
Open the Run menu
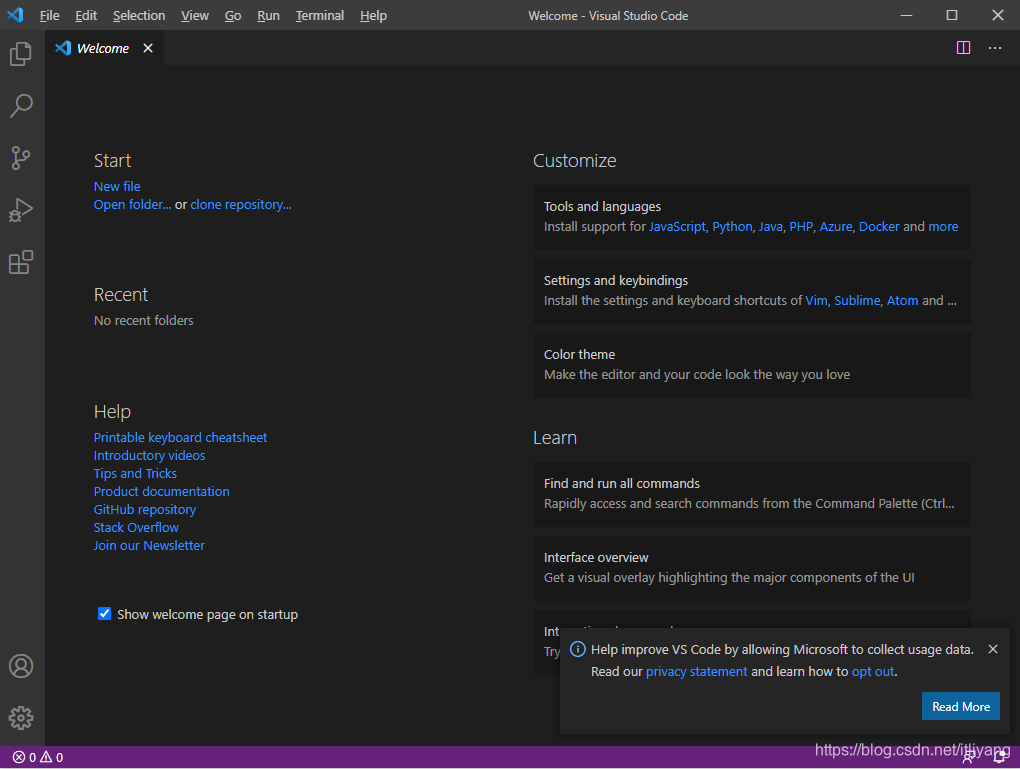pos(268,16)
